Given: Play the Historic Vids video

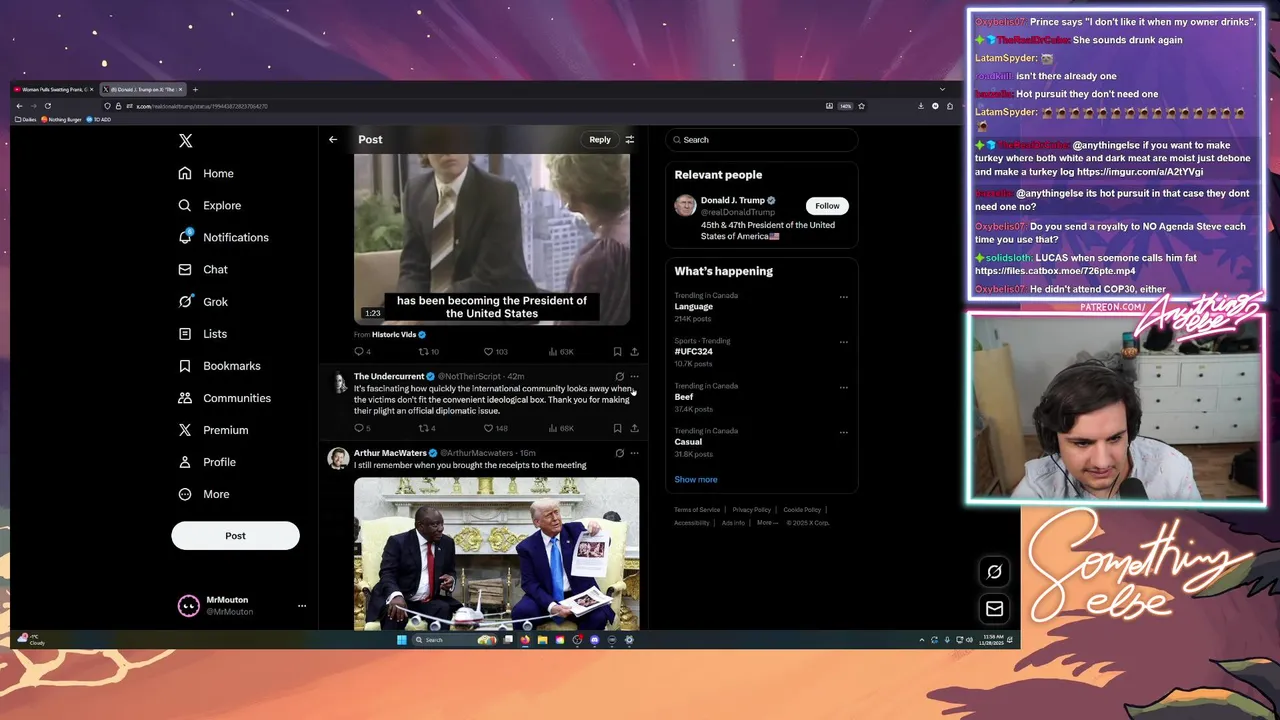Looking at the screenshot, I should pos(492,239).
